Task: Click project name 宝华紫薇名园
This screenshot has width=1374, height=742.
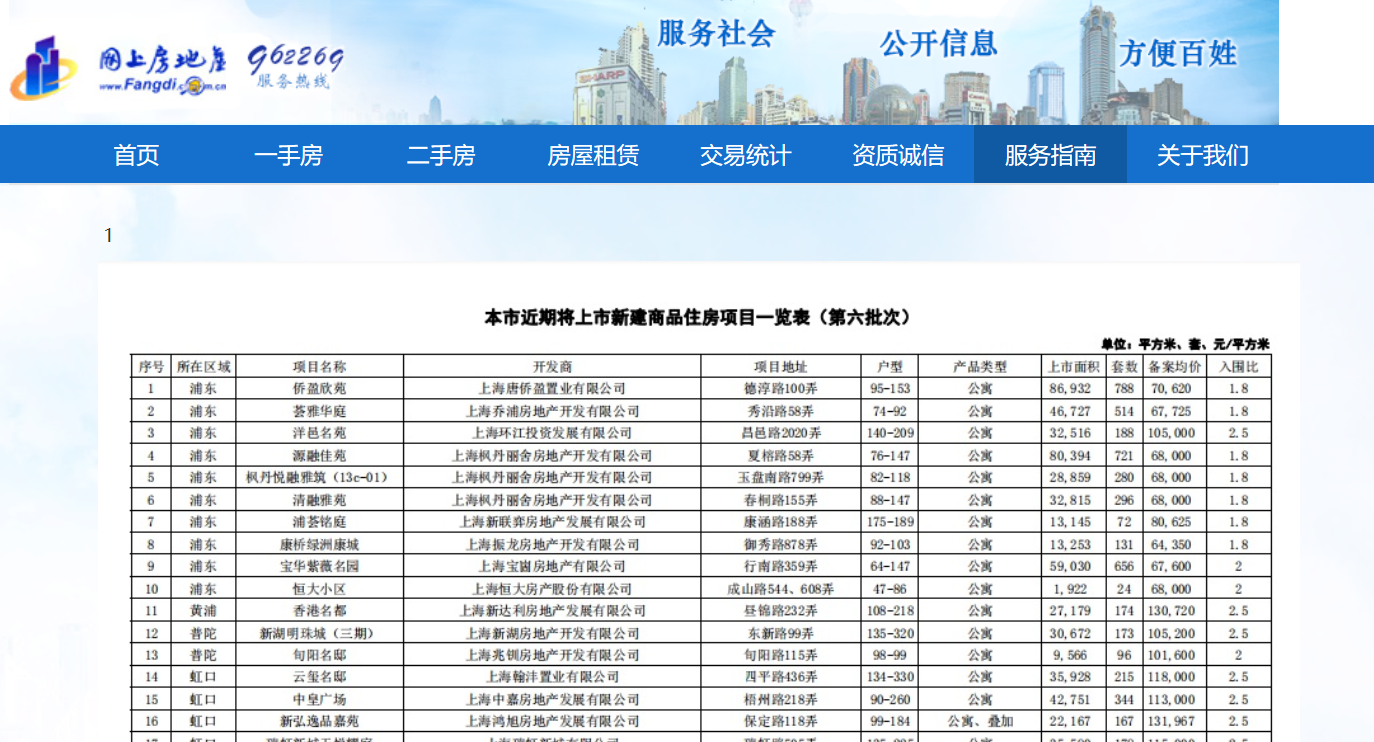Action: (319, 567)
